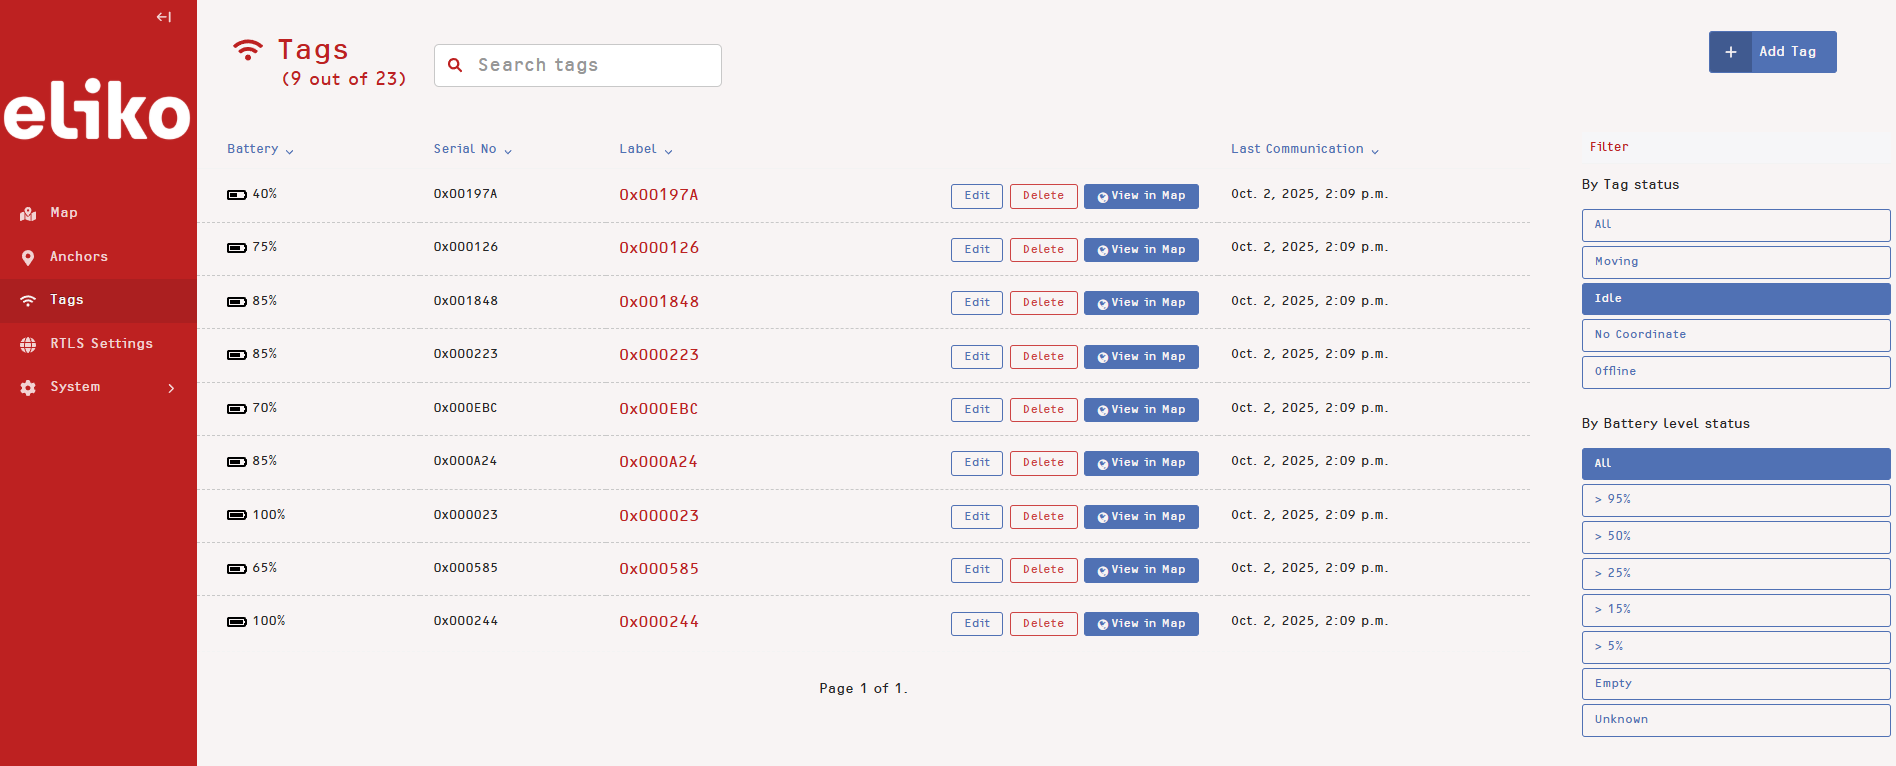1896x766 pixels.
Task: View tag 0x000023 in Map
Action: (x=1141, y=517)
